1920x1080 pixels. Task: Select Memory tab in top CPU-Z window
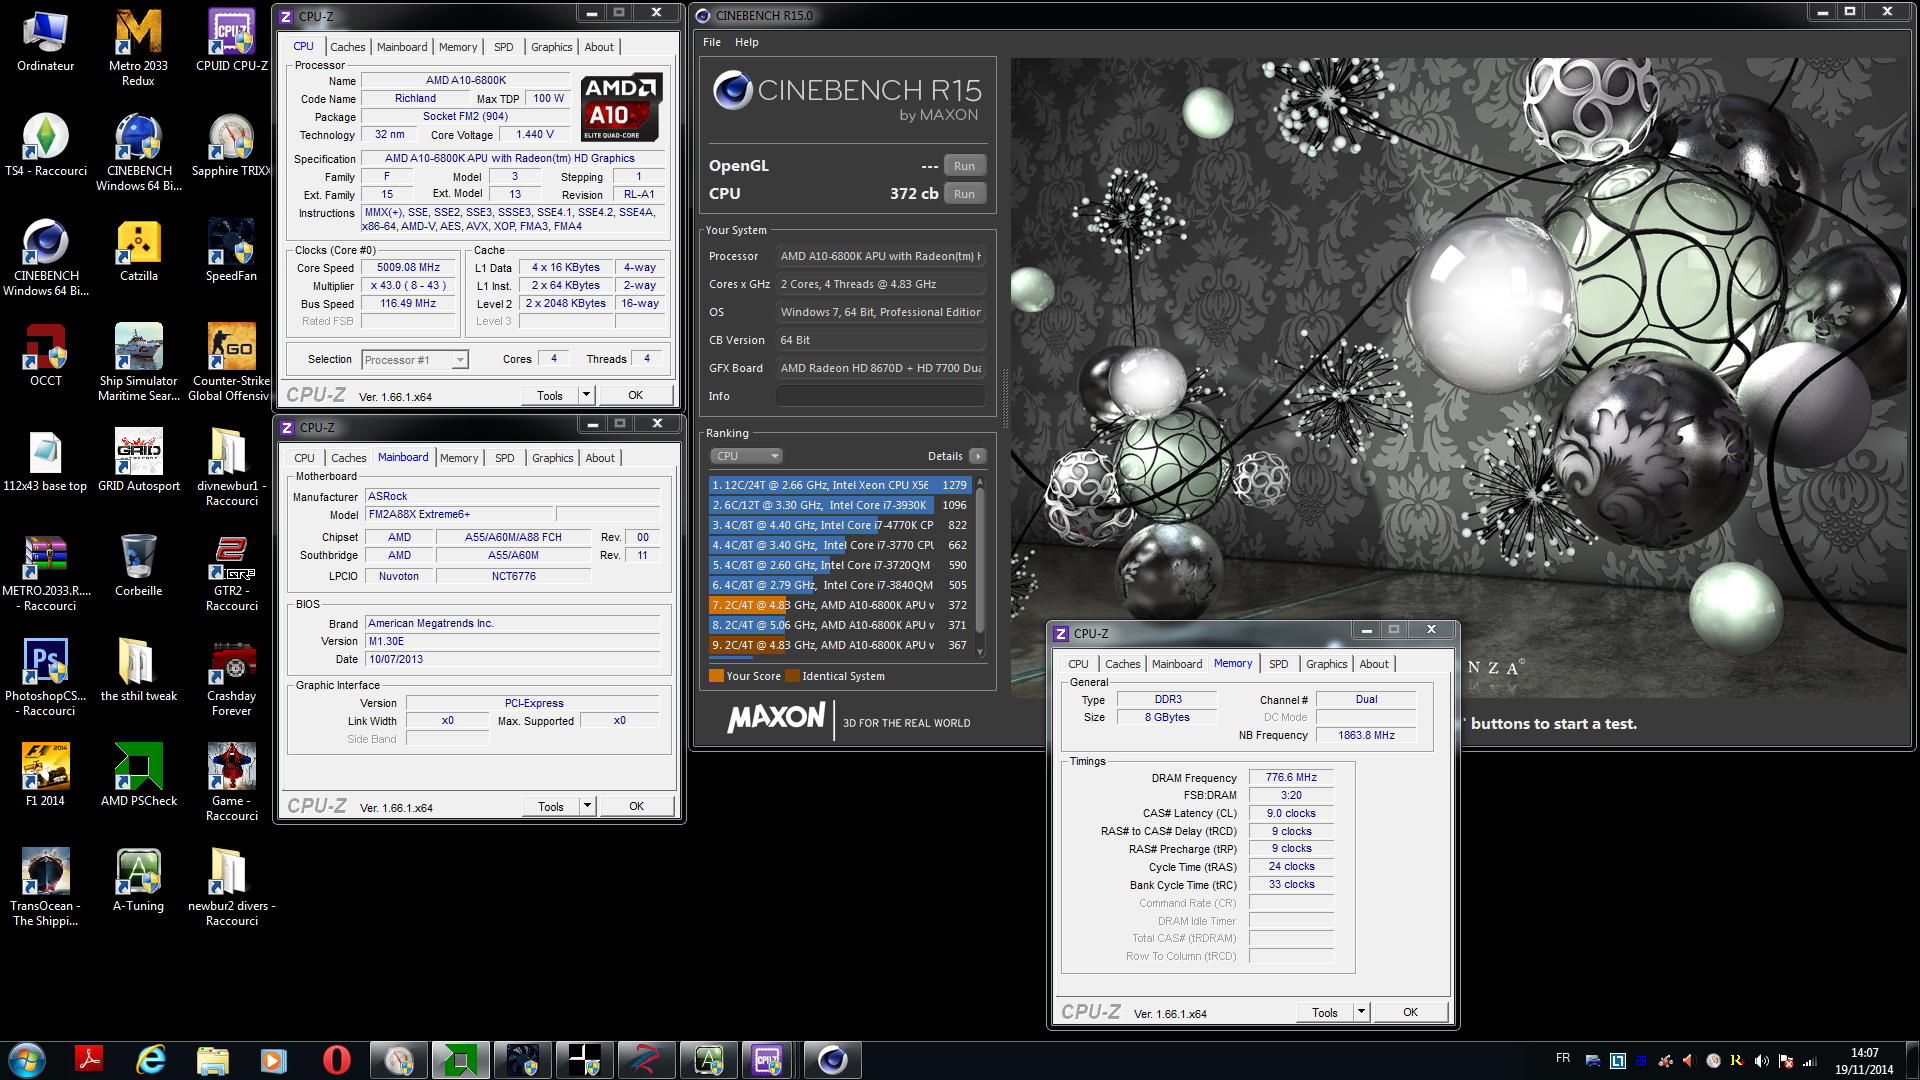[x=458, y=47]
